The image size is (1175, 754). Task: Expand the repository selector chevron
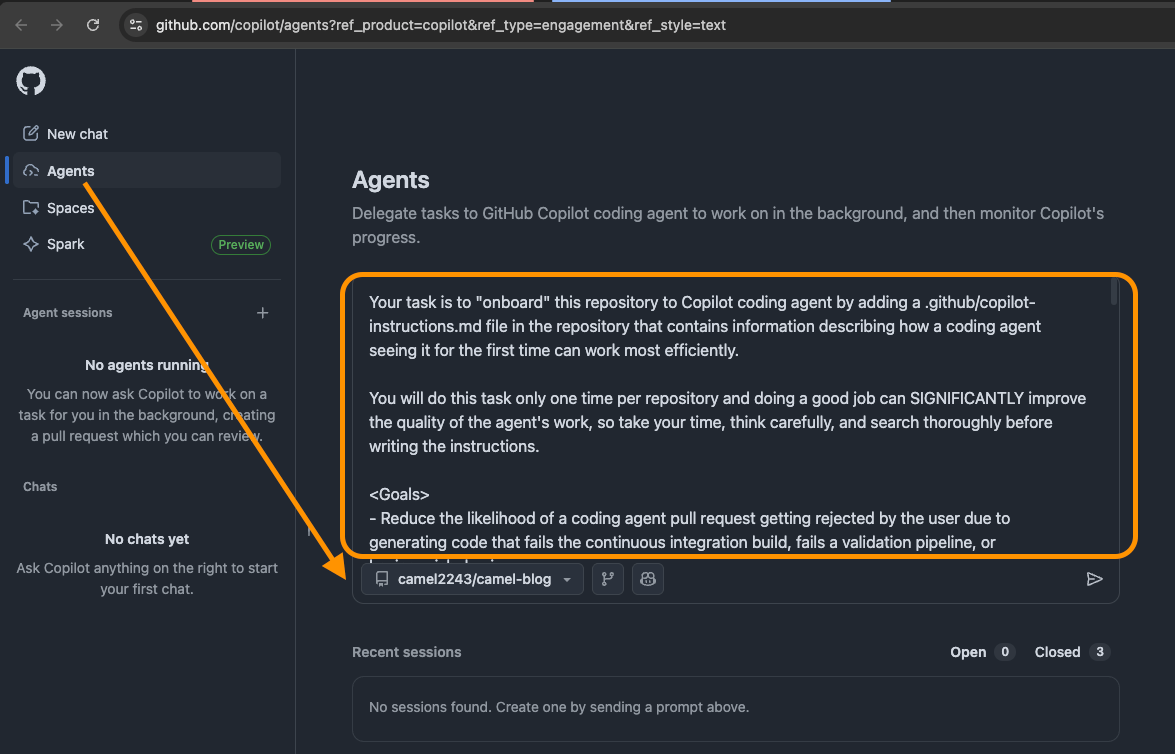click(x=567, y=578)
